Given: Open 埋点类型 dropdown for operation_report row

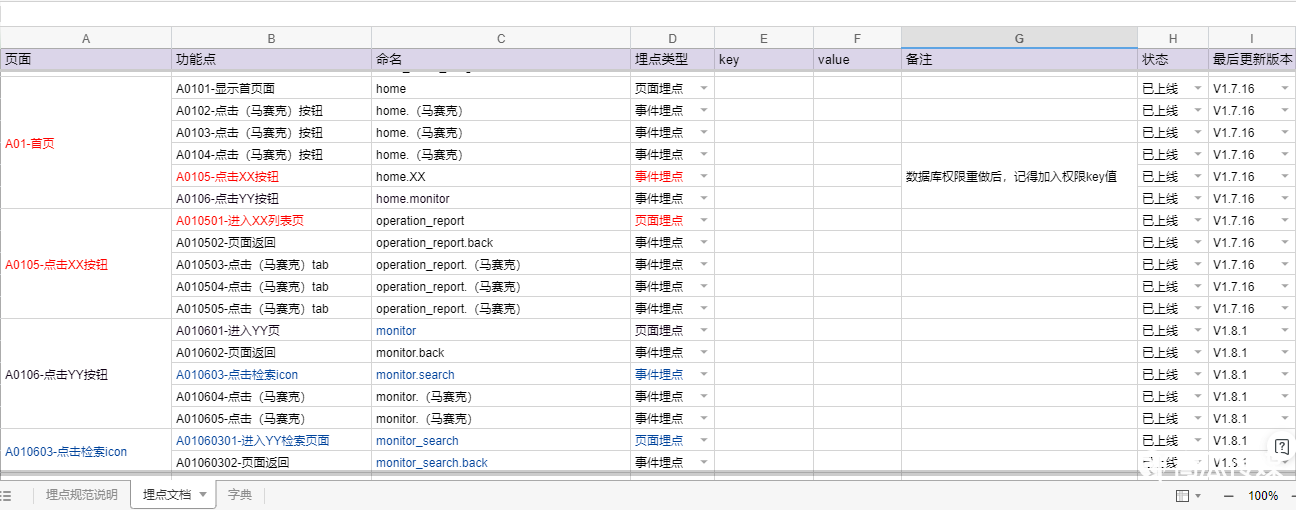Looking at the screenshot, I should click(x=703, y=221).
